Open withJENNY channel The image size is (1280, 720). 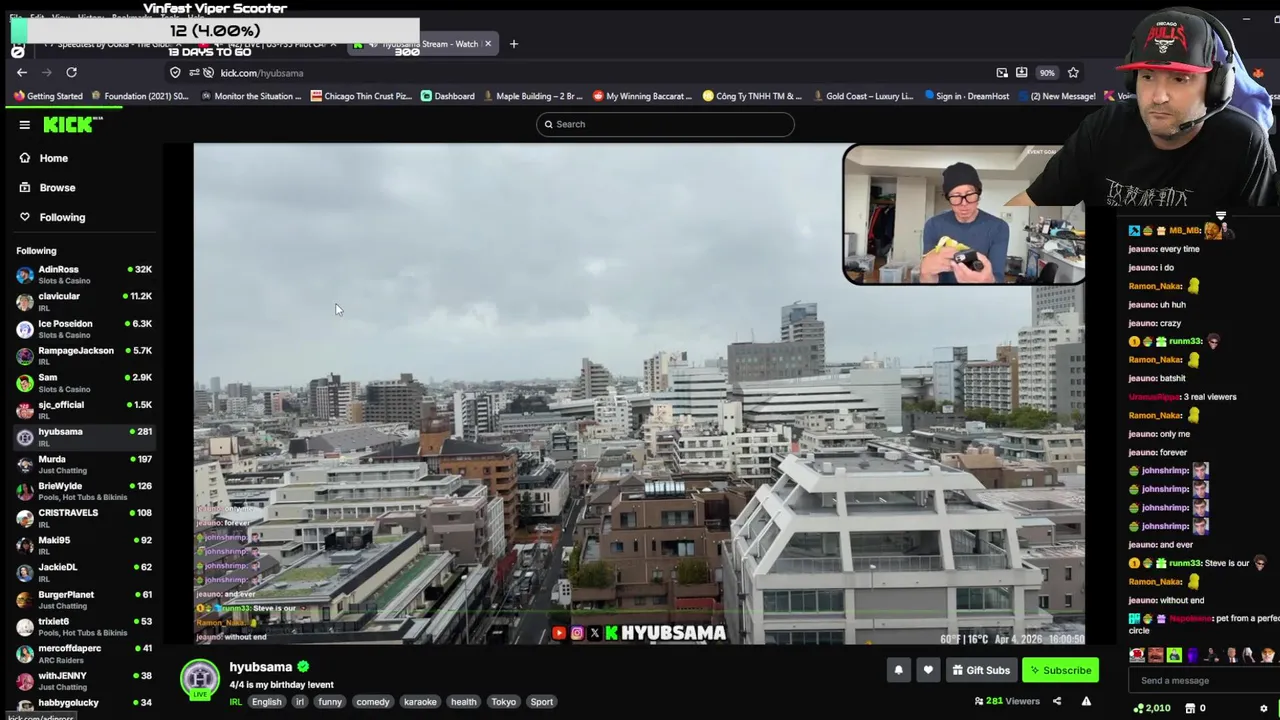(84, 680)
